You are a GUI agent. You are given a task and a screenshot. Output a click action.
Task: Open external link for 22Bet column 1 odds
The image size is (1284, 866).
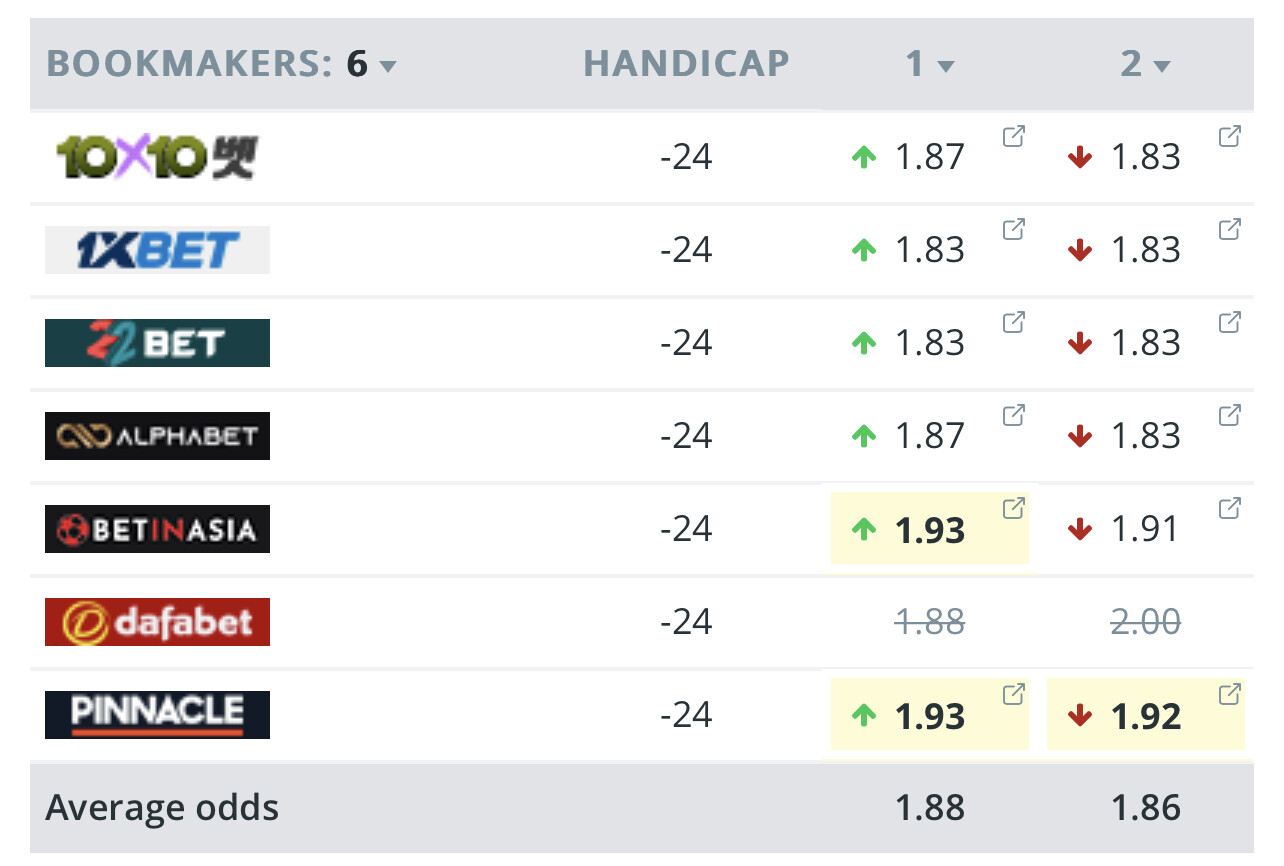pyautogui.click(x=1013, y=323)
